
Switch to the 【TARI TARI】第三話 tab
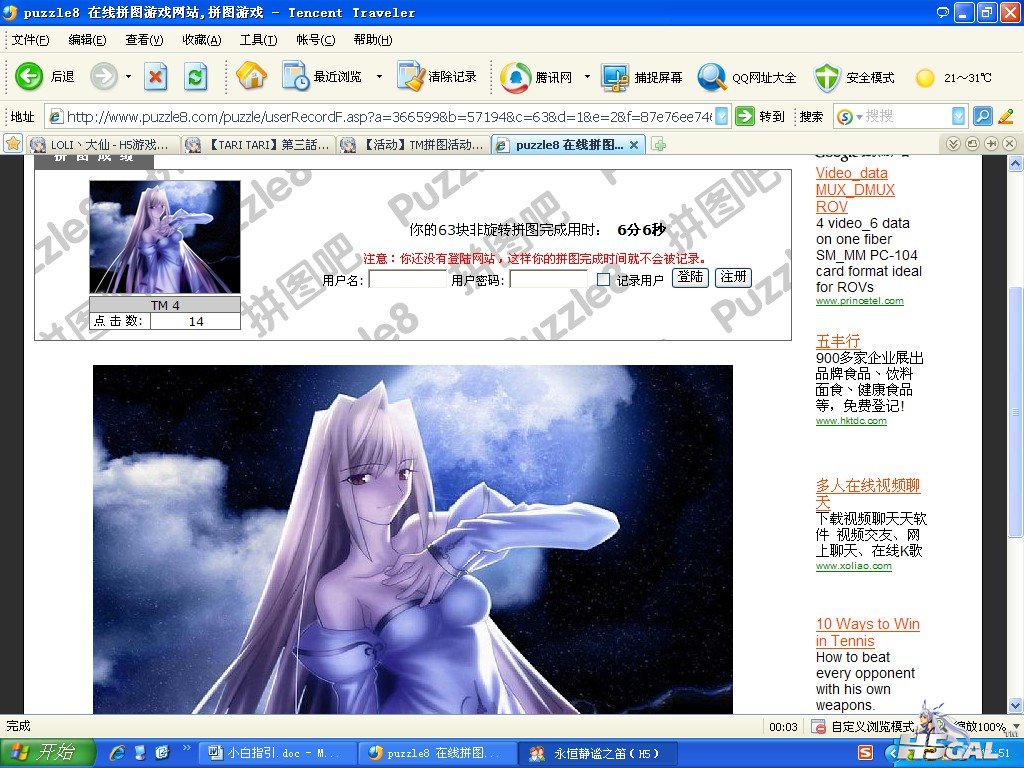click(257, 144)
